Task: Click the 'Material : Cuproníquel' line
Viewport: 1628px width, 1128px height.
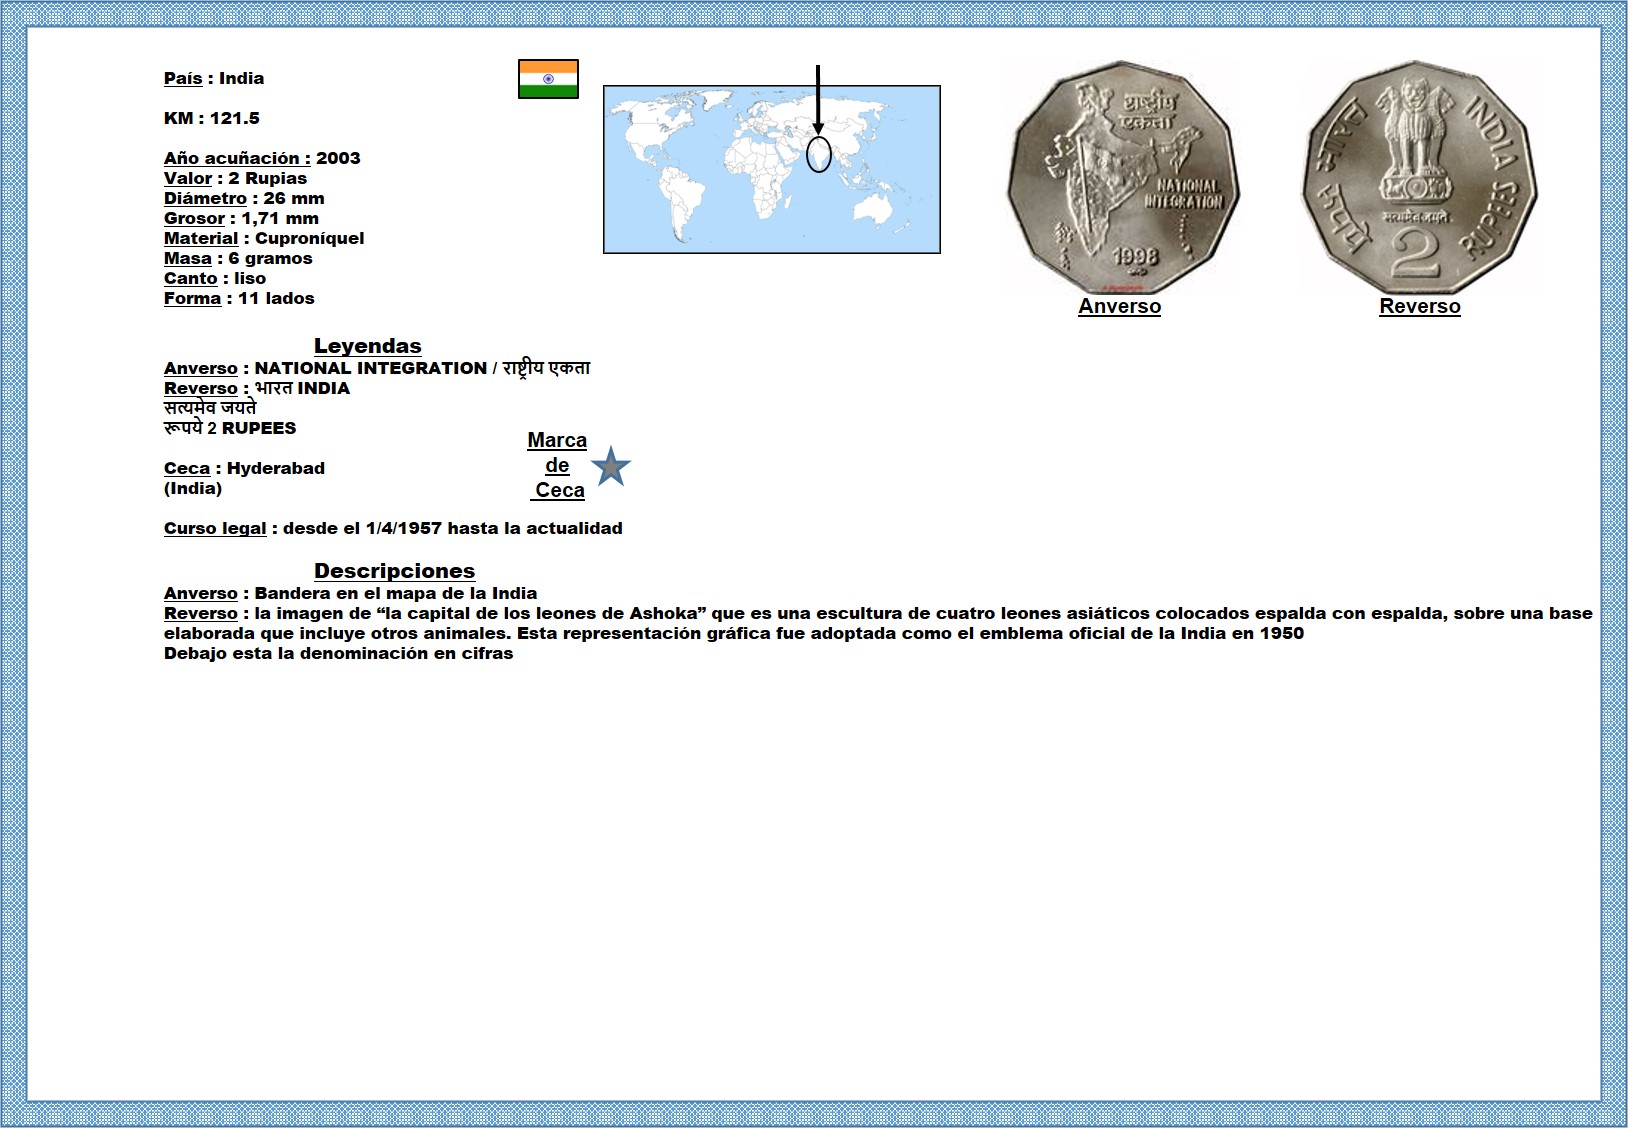Action: click(x=264, y=238)
